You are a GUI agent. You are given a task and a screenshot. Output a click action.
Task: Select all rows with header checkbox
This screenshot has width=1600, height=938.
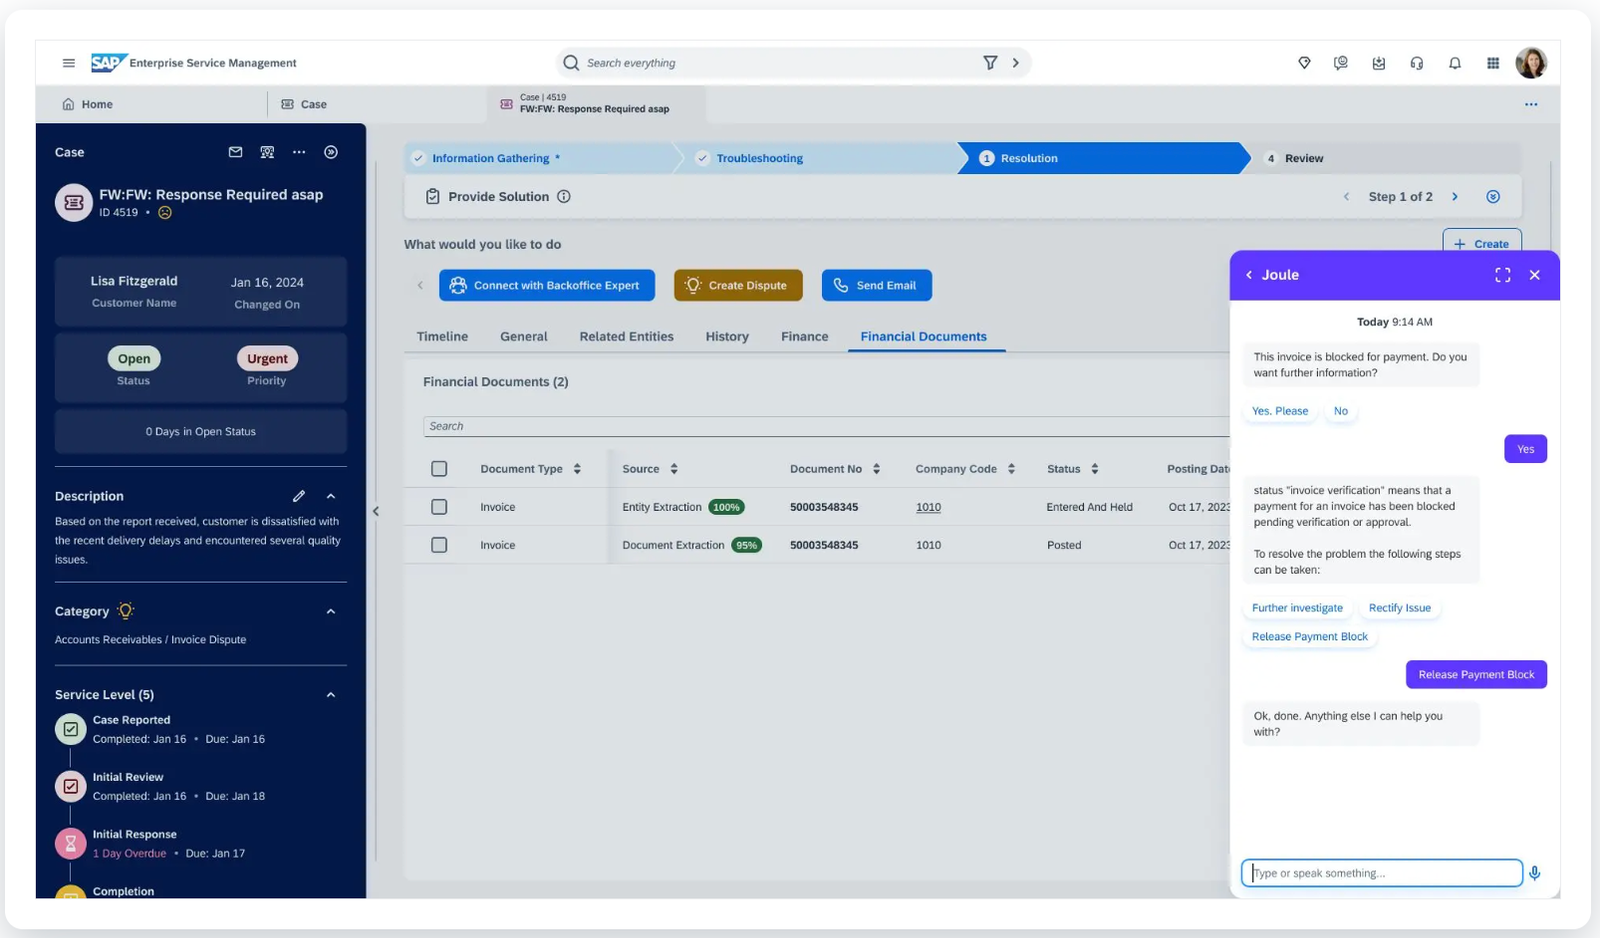point(439,469)
